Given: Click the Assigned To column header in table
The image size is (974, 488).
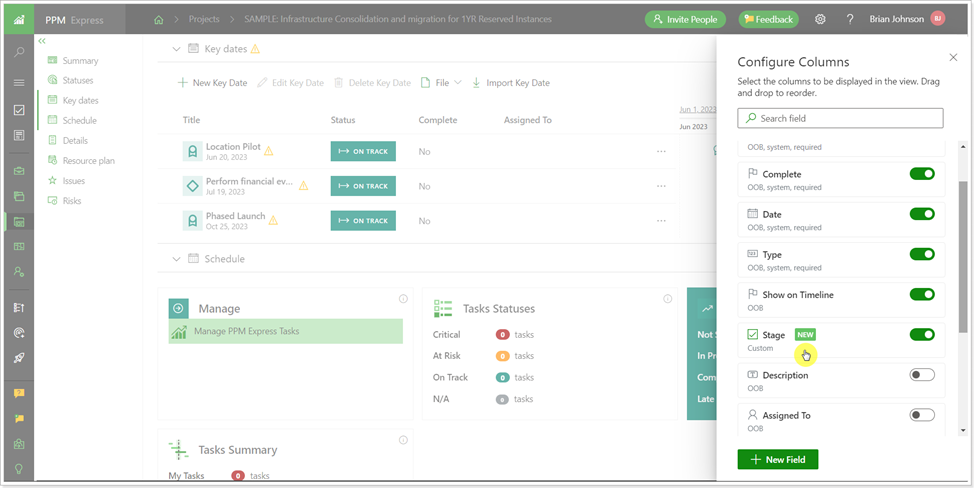Looking at the screenshot, I should (x=527, y=120).
